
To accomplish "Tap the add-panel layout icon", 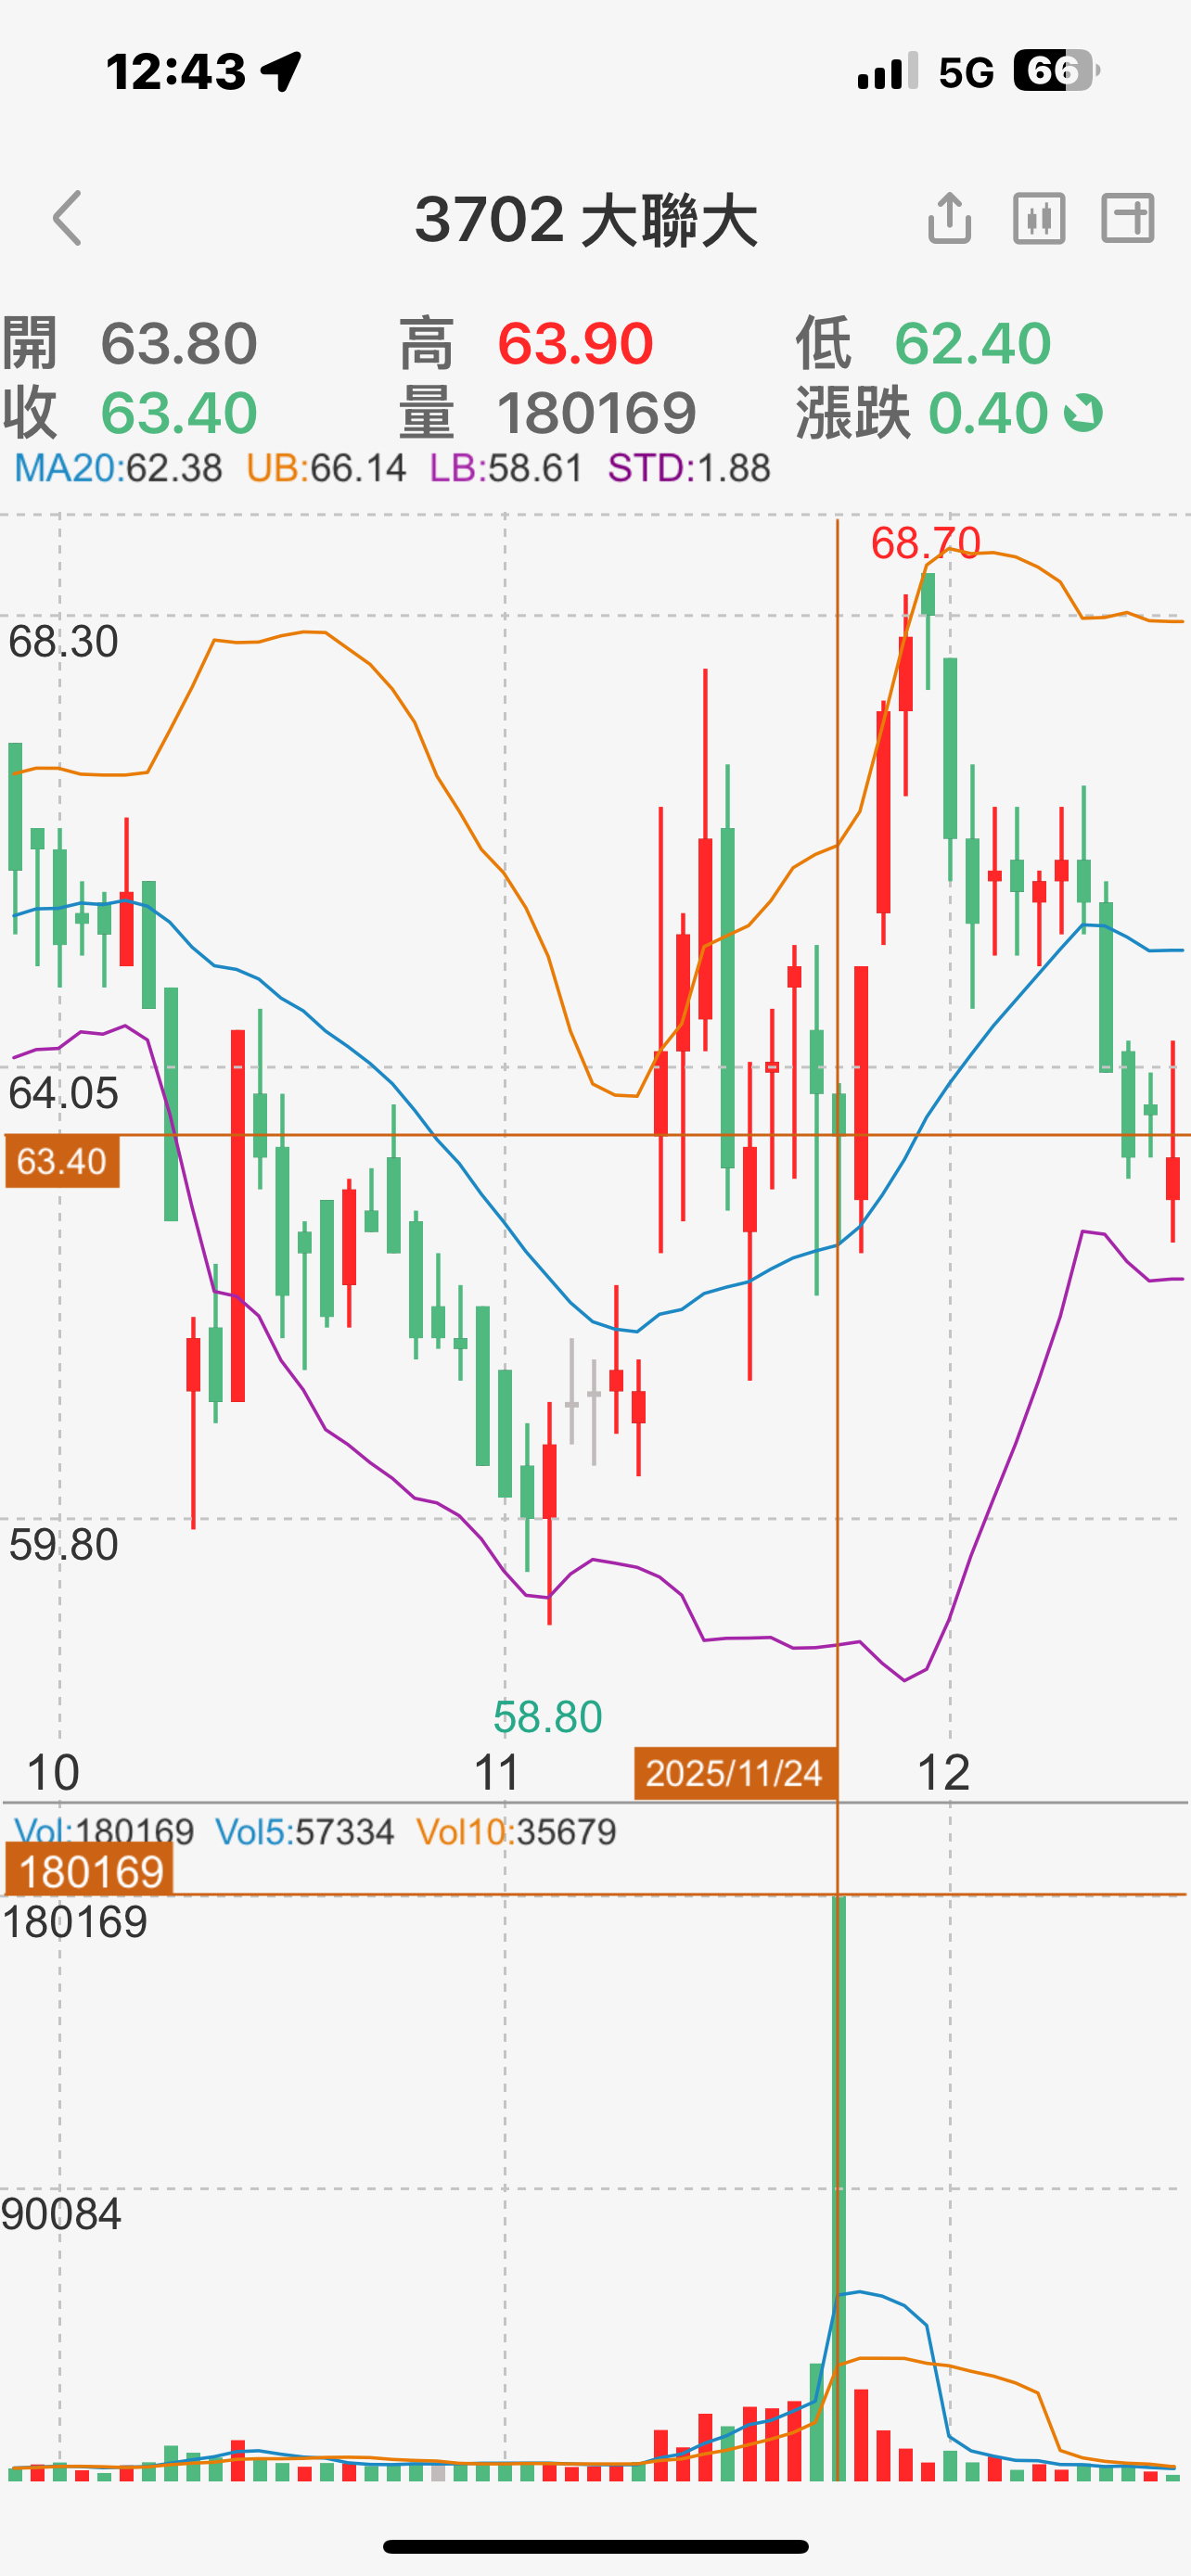I will pyautogui.click(x=1128, y=218).
